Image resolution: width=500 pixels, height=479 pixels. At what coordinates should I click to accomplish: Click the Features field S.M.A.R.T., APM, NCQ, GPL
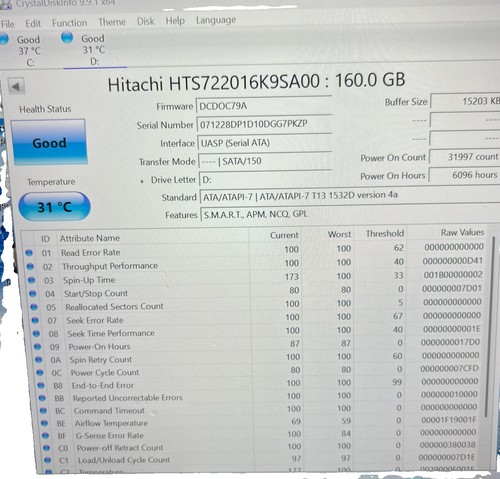pos(349,214)
